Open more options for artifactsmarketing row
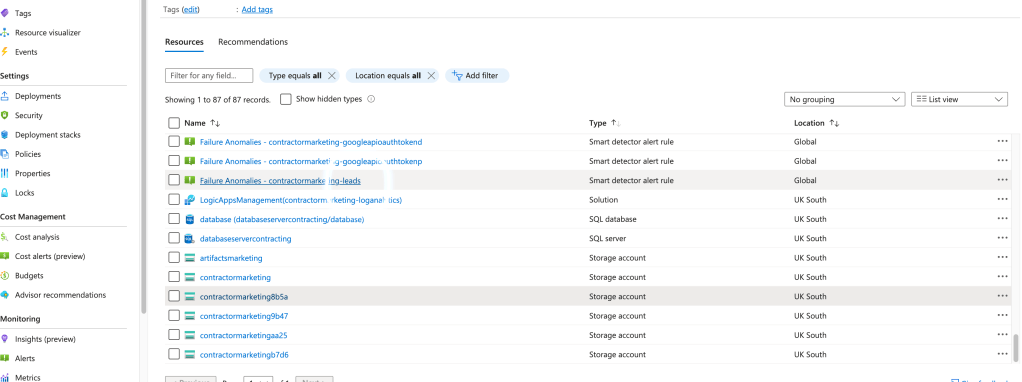Viewport: 1022px width, 382px height. pos(1002,257)
